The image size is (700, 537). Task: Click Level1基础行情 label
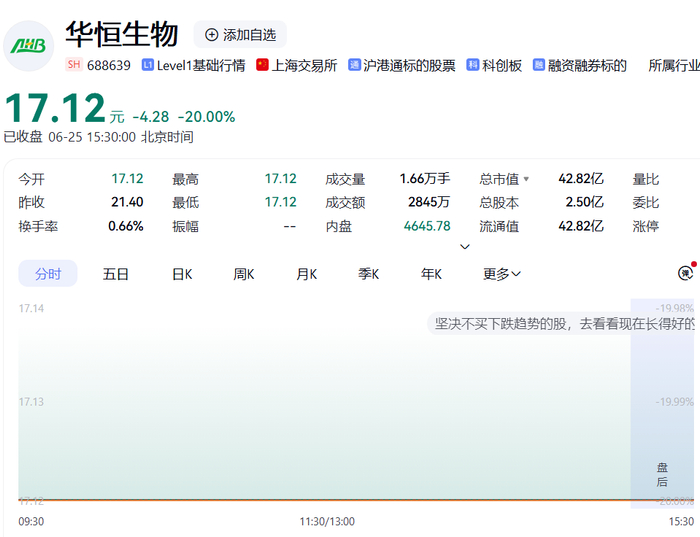(201, 65)
